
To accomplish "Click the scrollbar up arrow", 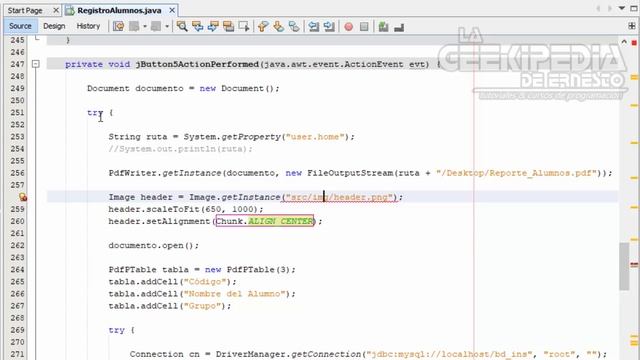I will (624, 42).
